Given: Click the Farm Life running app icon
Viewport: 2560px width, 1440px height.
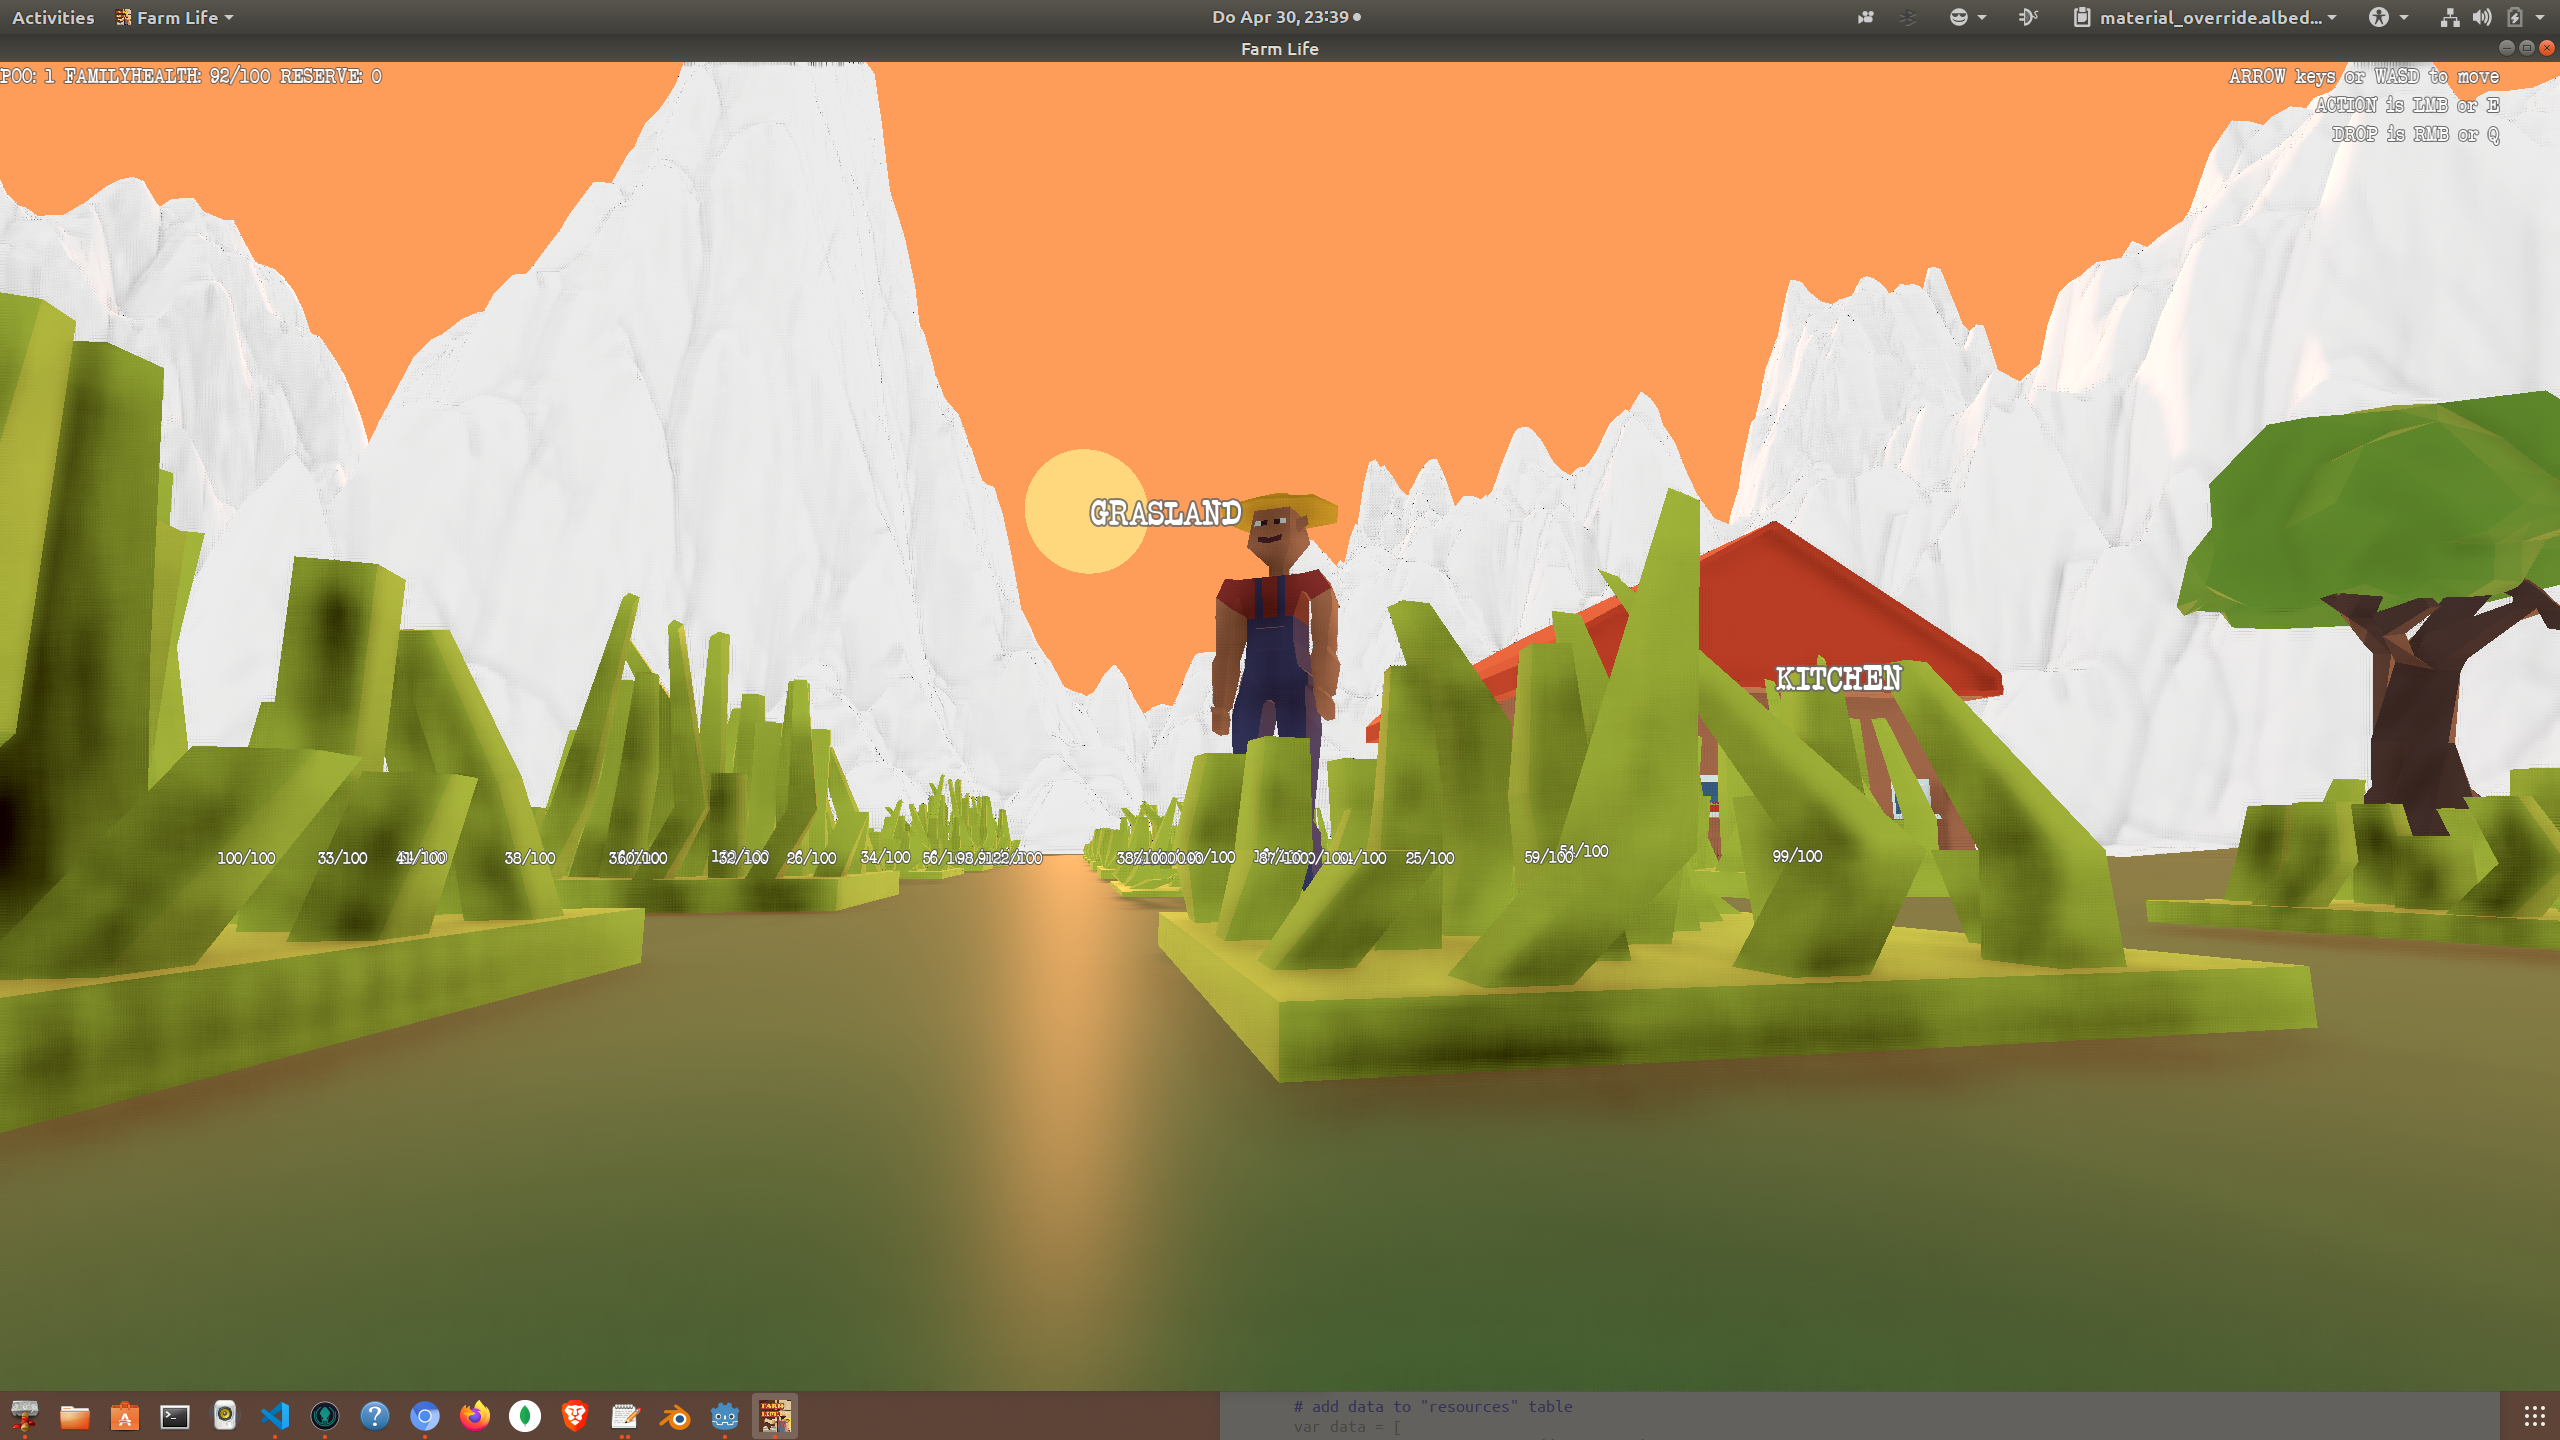Looking at the screenshot, I should (774, 1416).
